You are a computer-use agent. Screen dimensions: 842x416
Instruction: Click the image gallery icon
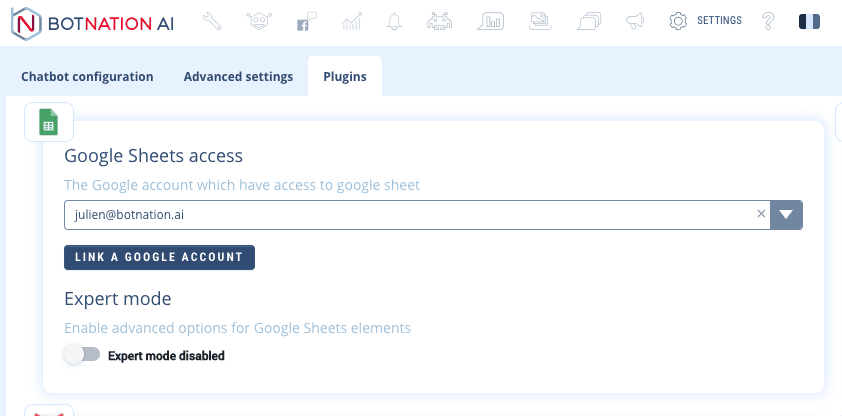(x=540, y=21)
